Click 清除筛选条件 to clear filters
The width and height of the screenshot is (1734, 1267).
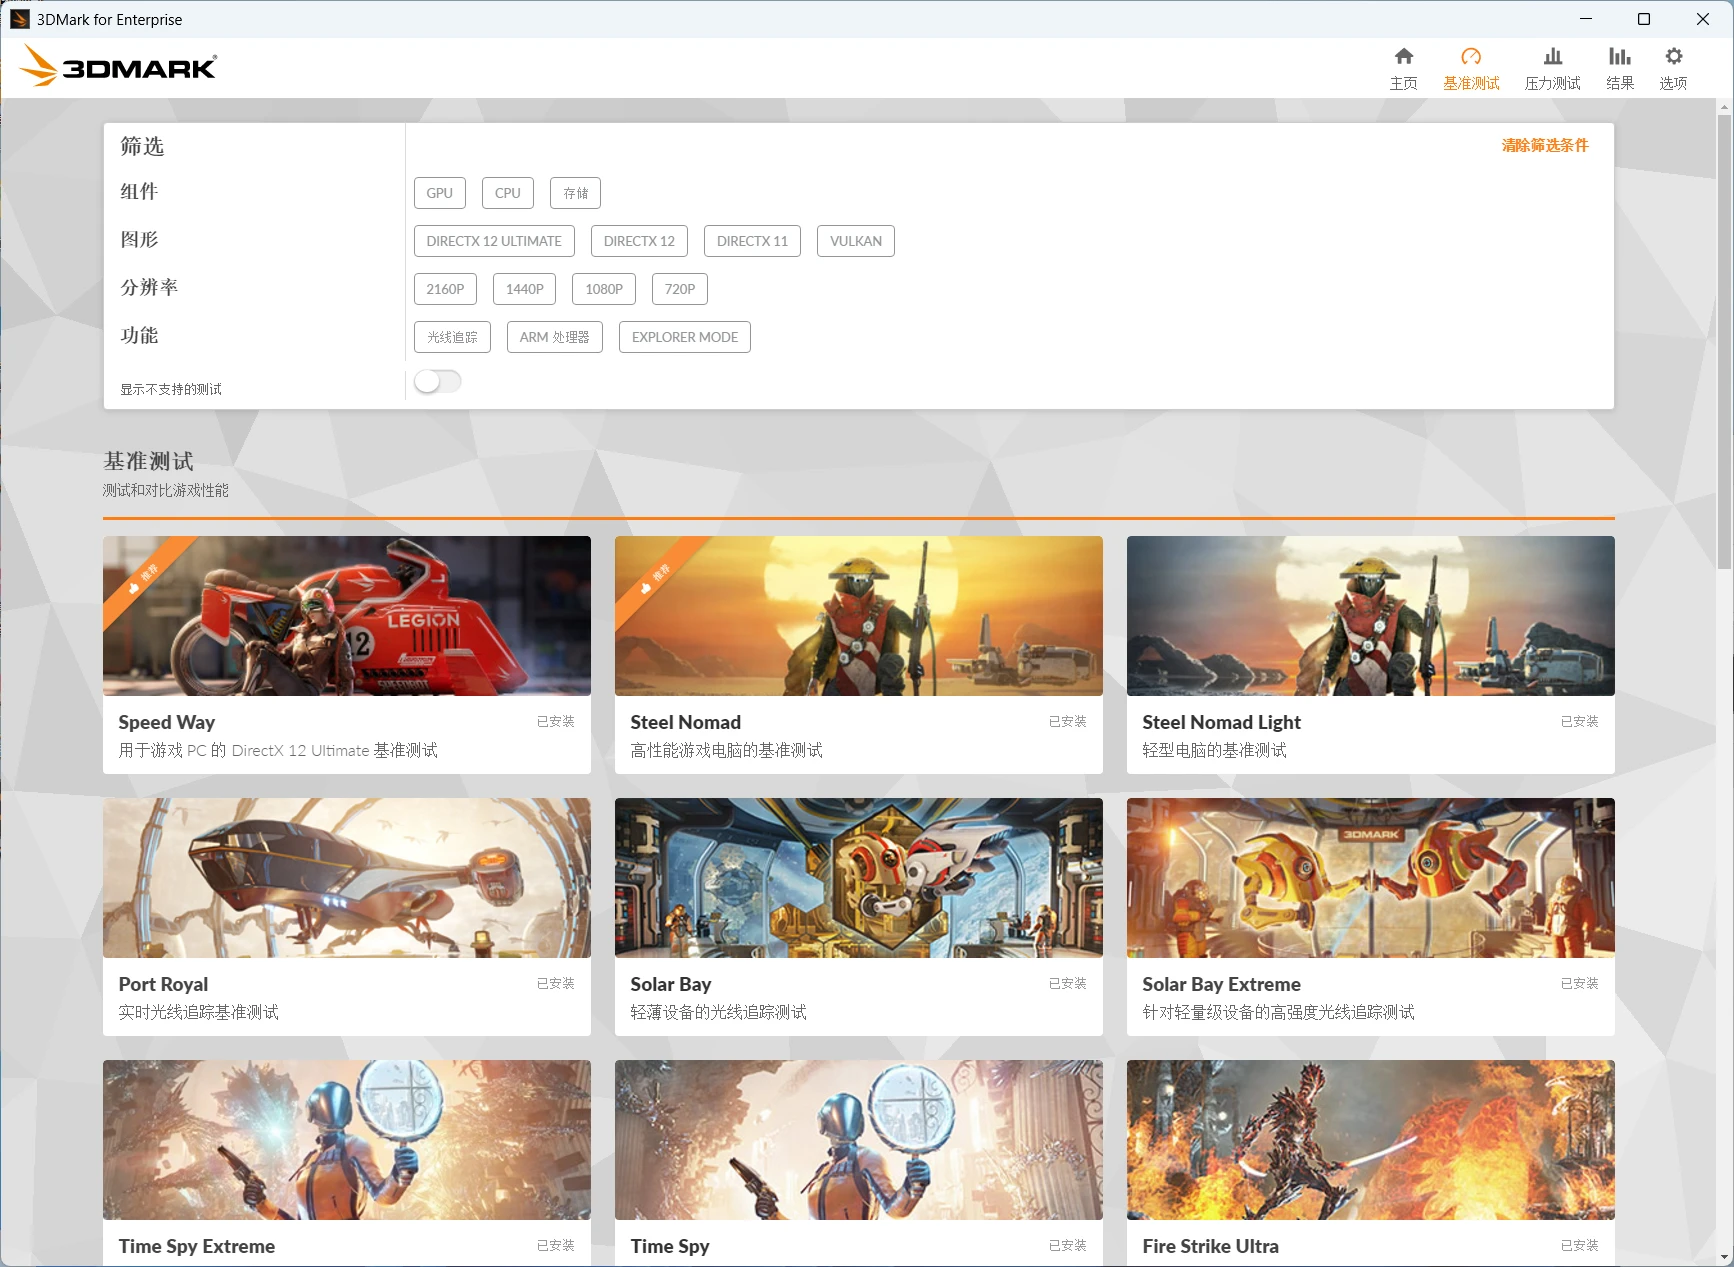[1545, 145]
